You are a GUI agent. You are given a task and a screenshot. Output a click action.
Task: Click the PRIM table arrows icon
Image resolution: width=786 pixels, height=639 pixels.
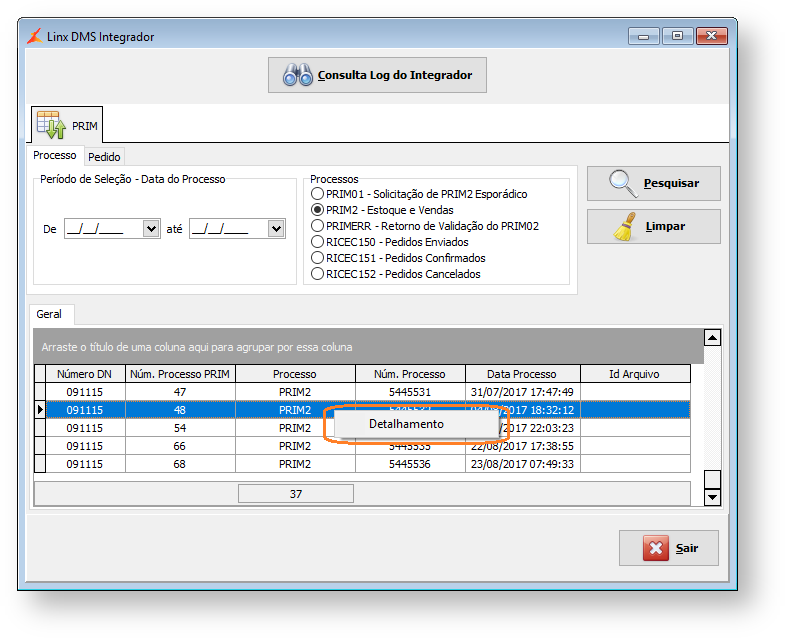(51, 125)
